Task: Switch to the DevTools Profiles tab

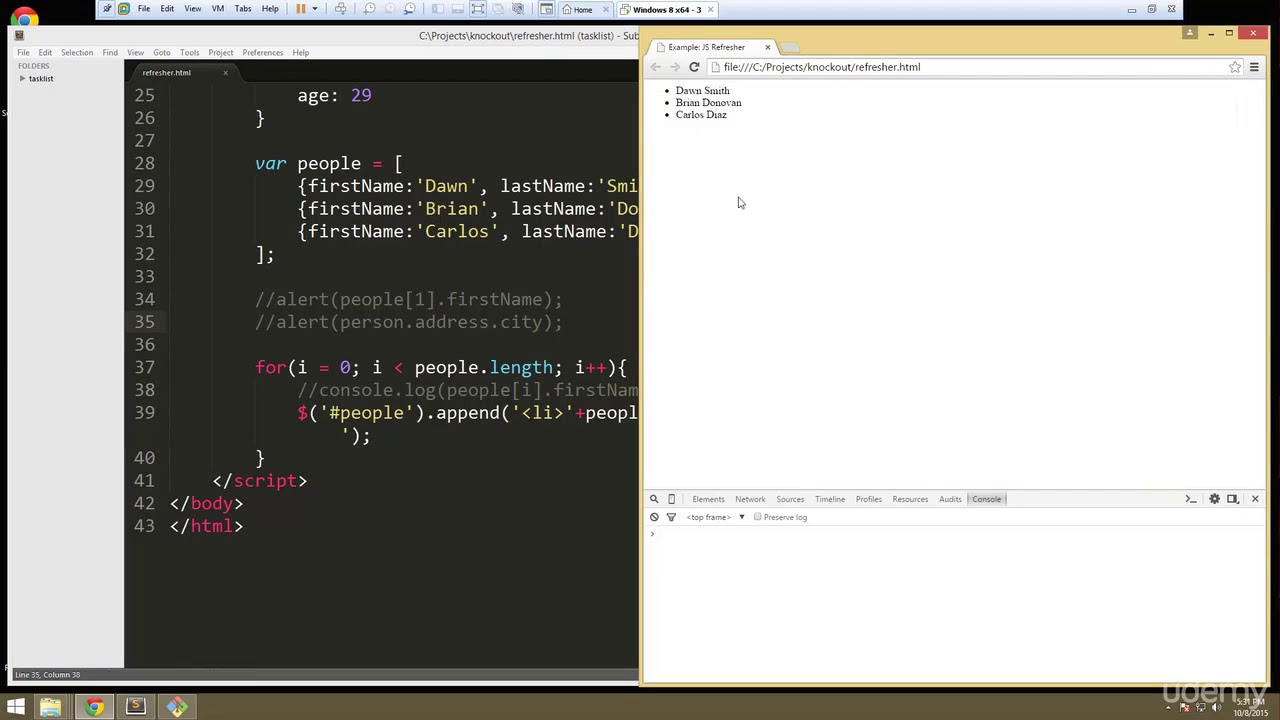Action: coord(868,499)
